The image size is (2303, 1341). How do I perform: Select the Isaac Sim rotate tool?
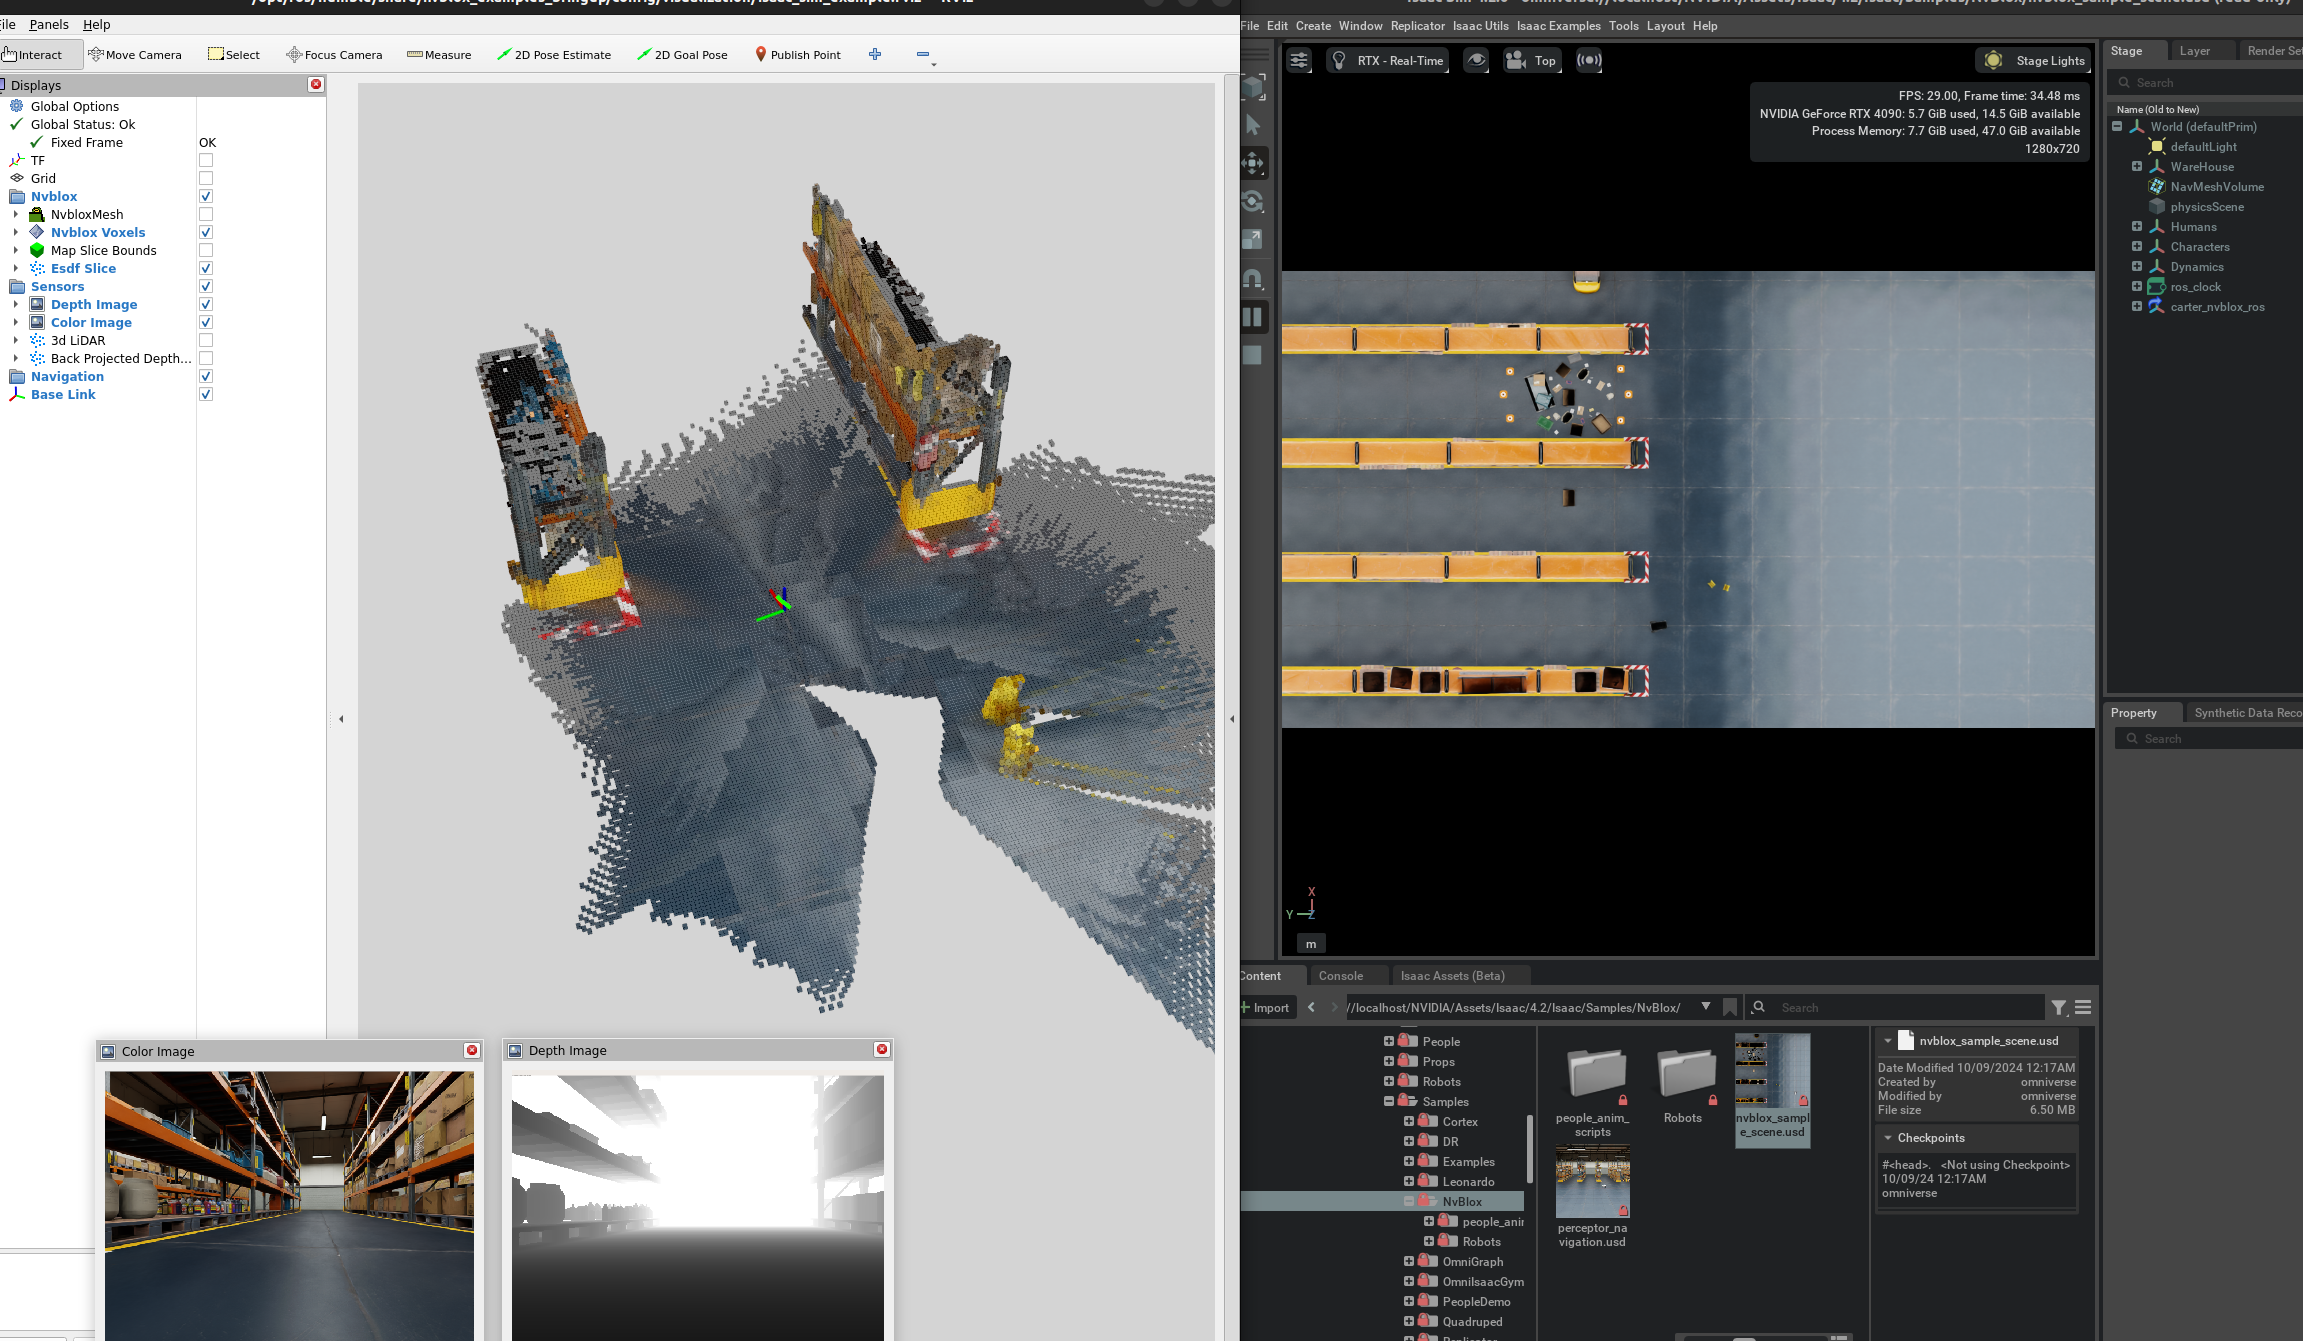click(x=1253, y=201)
